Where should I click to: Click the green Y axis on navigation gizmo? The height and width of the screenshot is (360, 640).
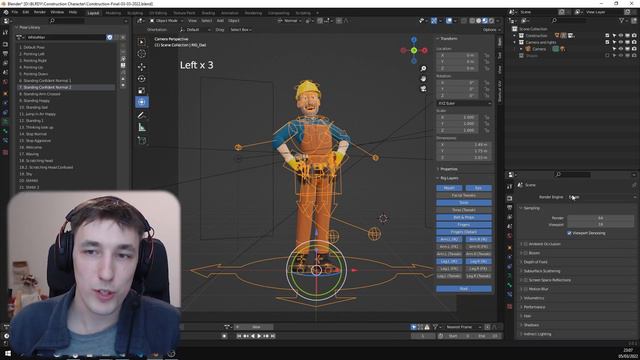tap(414, 50)
